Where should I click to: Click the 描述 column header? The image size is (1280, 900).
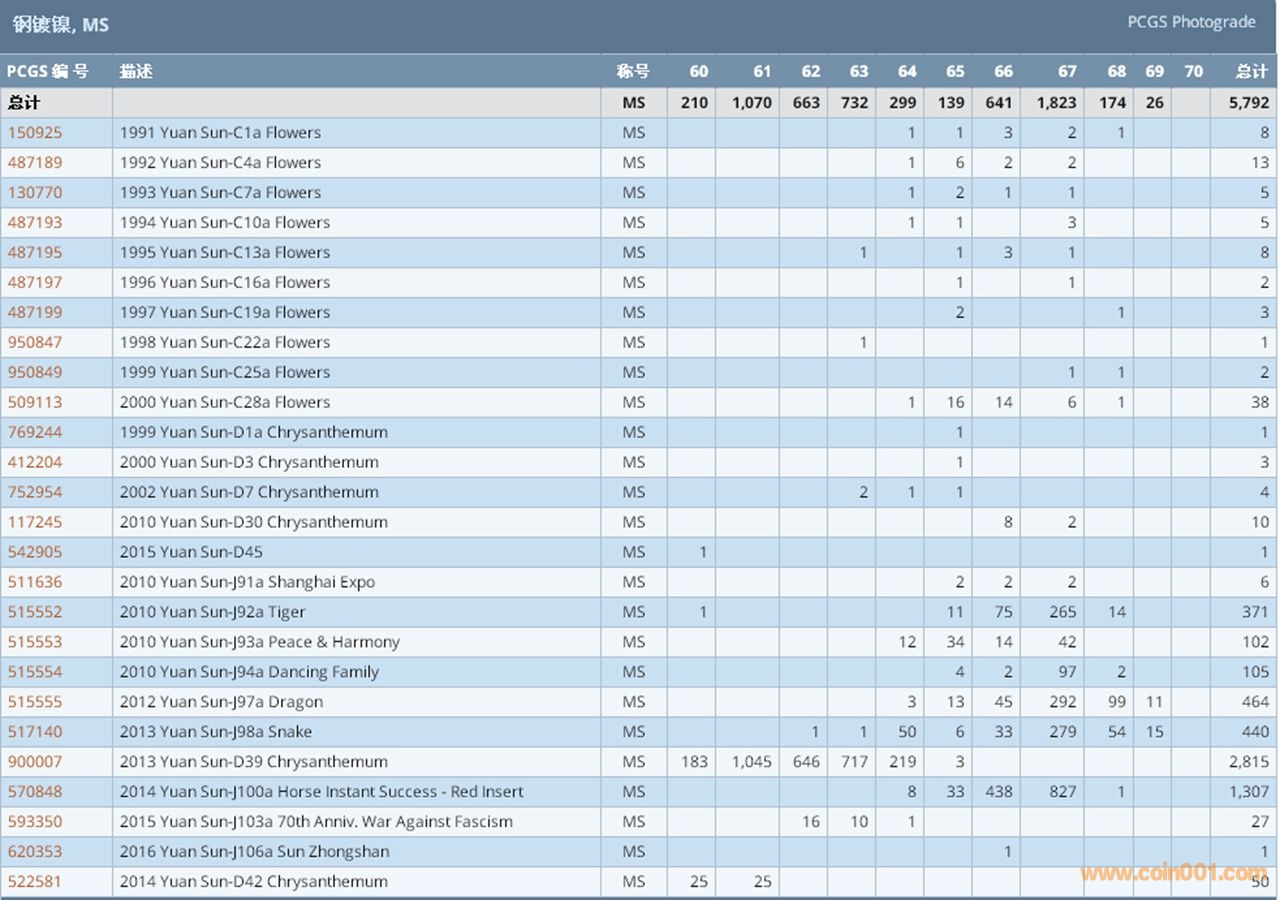click(x=136, y=71)
